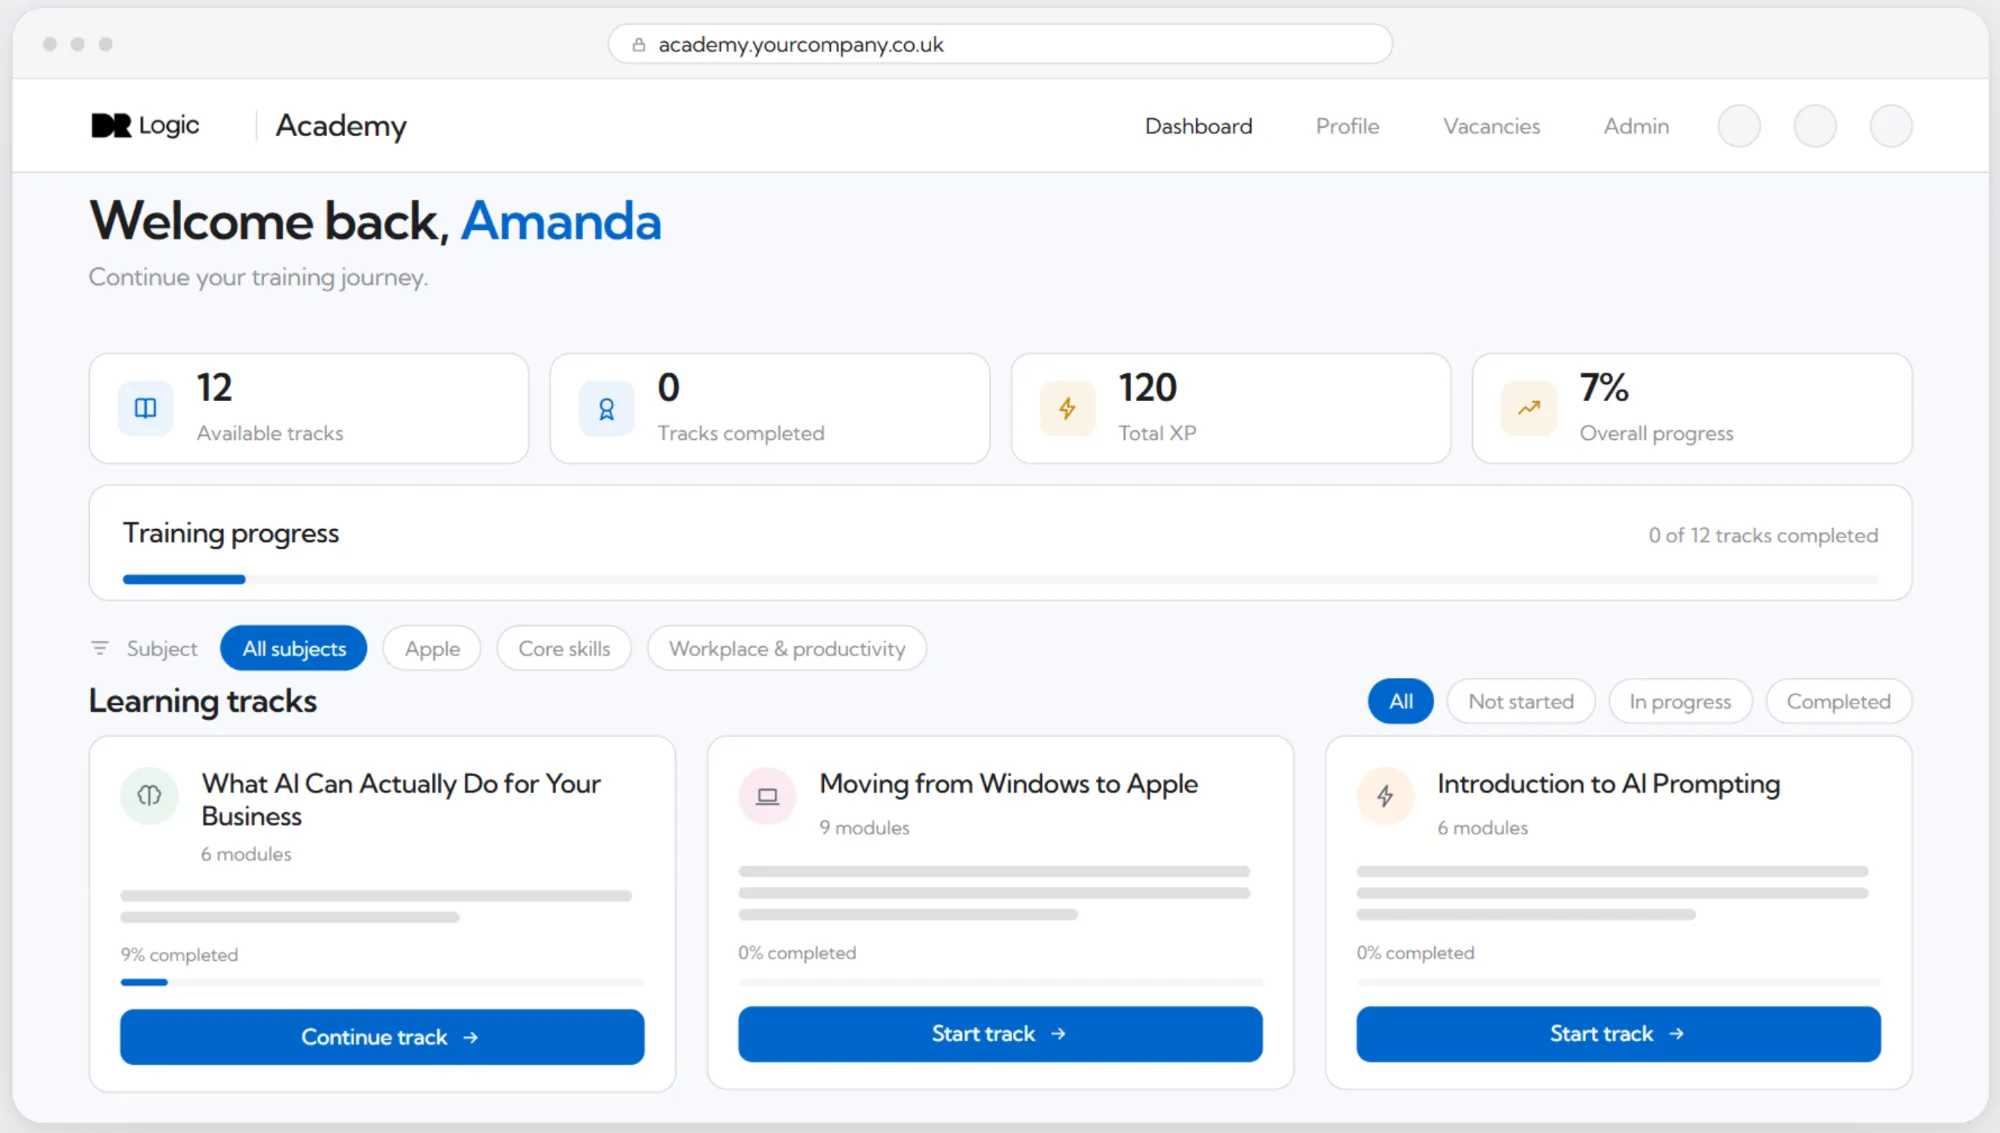Screen dimensions: 2000x1133
Task: Select the All subjects filter chip
Action: pos(294,648)
